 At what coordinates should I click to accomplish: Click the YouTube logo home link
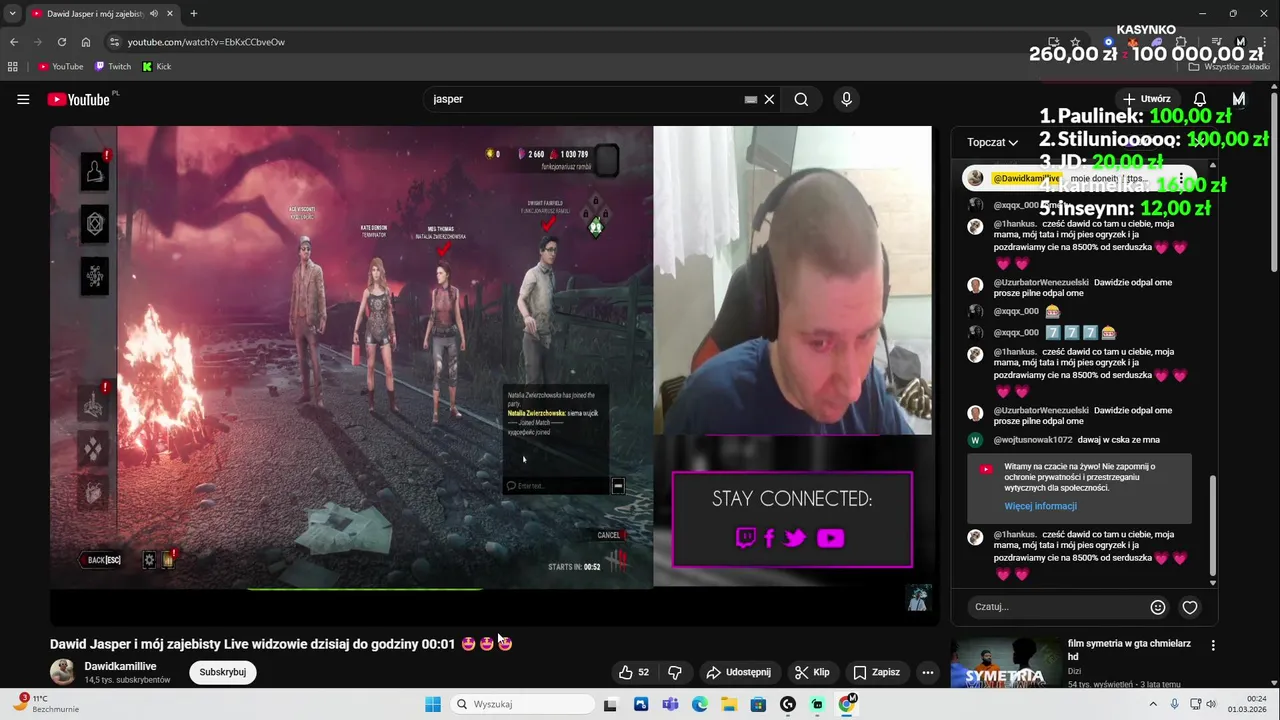pos(78,99)
